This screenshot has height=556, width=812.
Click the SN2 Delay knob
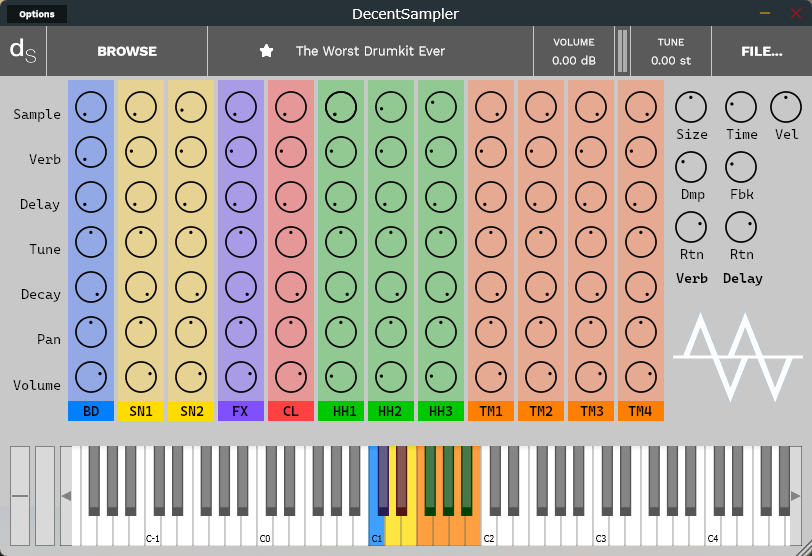(x=191, y=197)
